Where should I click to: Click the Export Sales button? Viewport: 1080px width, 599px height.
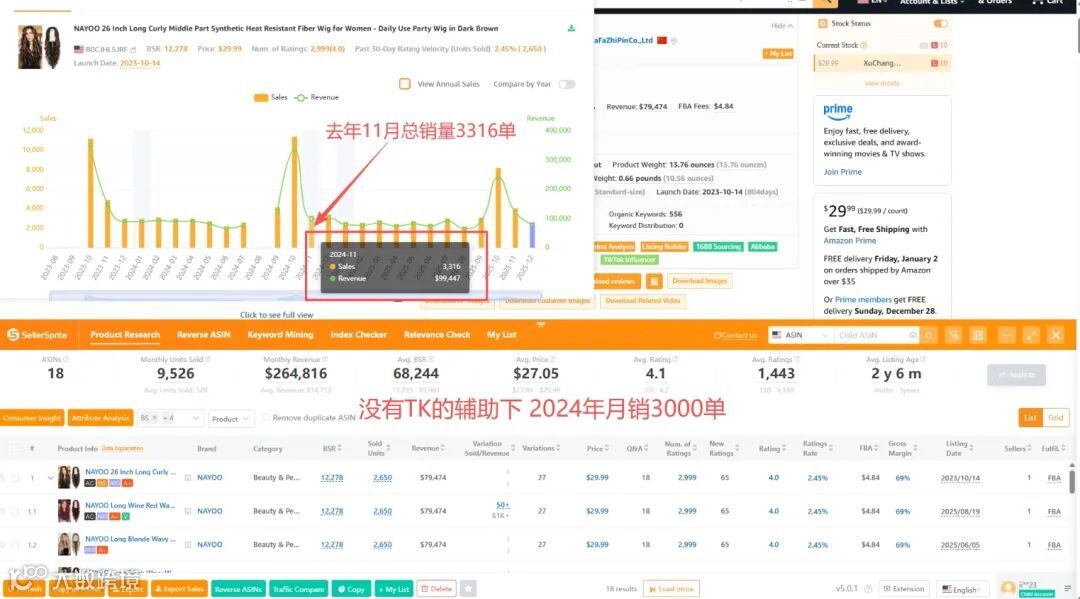click(179, 589)
